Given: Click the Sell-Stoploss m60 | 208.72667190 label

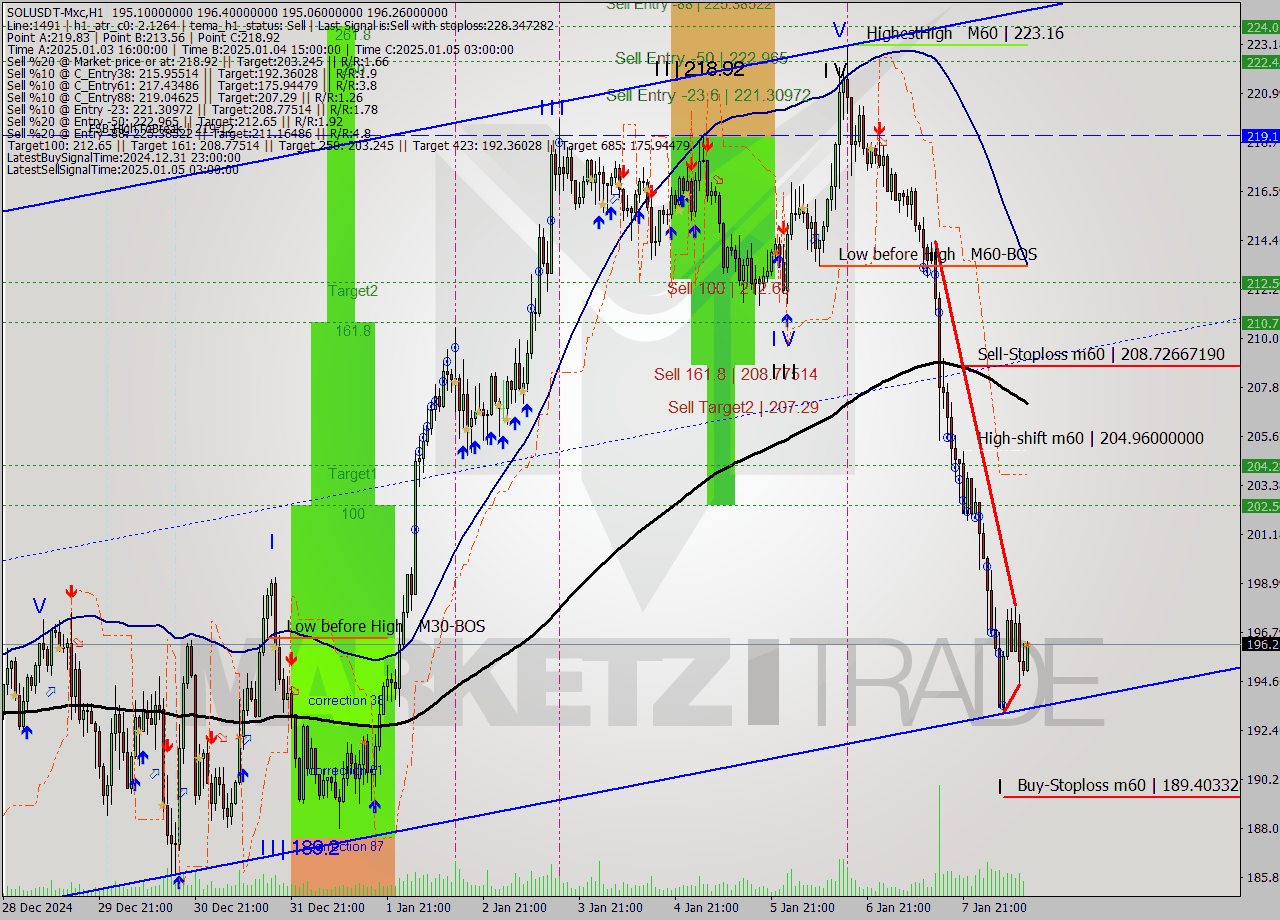Looking at the screenshot, I should click(x=1101, y=354).
